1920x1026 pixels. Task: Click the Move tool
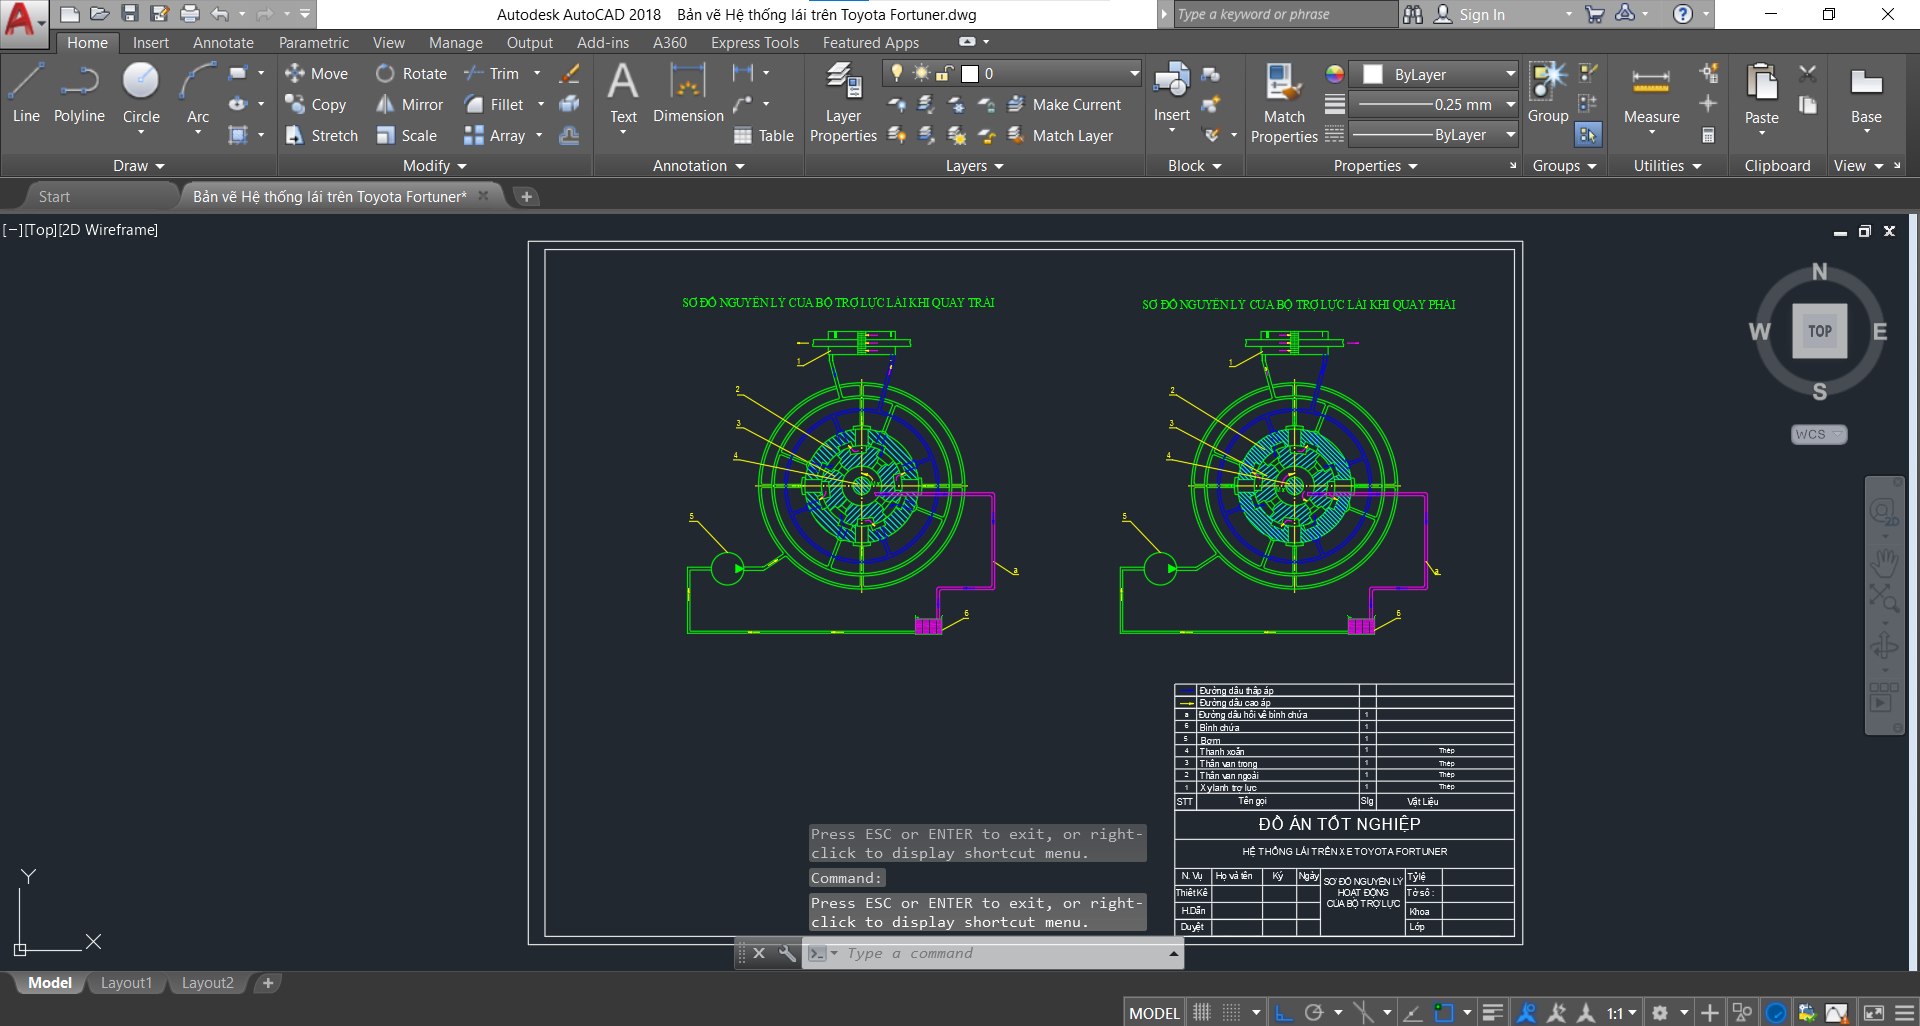click(x=316, y=73)
